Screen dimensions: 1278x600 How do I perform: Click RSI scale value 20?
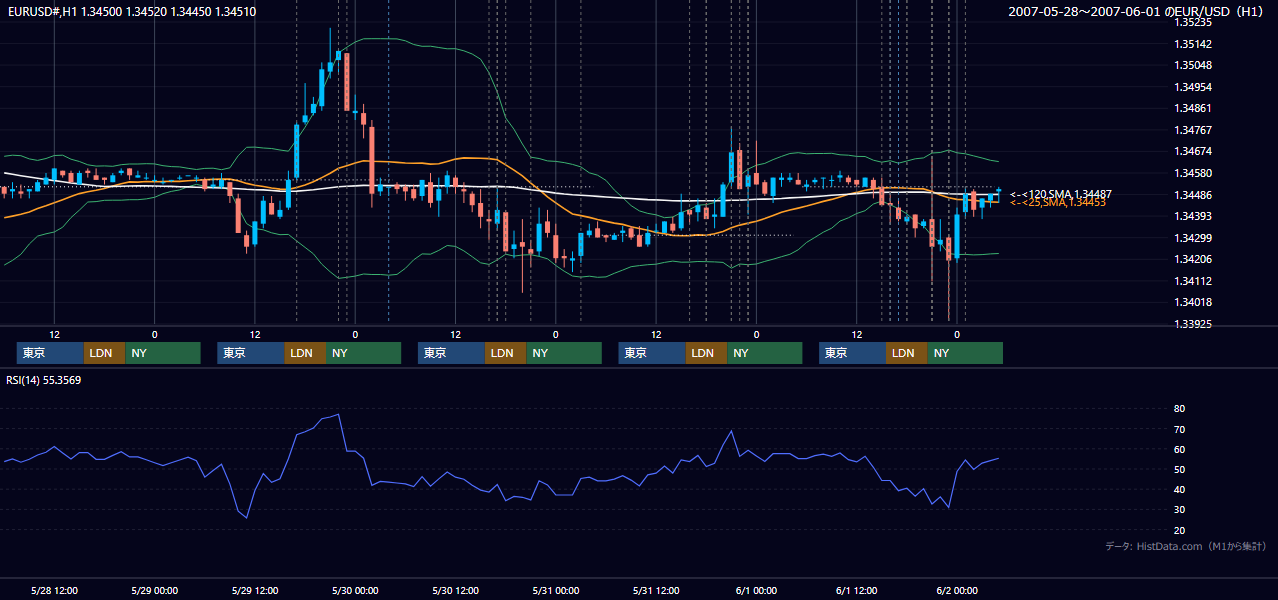click(1180, 530)
